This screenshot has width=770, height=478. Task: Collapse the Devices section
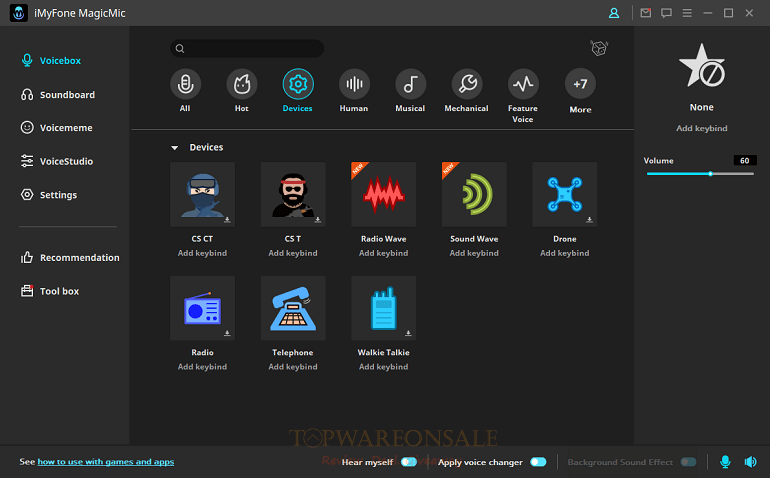174,147
